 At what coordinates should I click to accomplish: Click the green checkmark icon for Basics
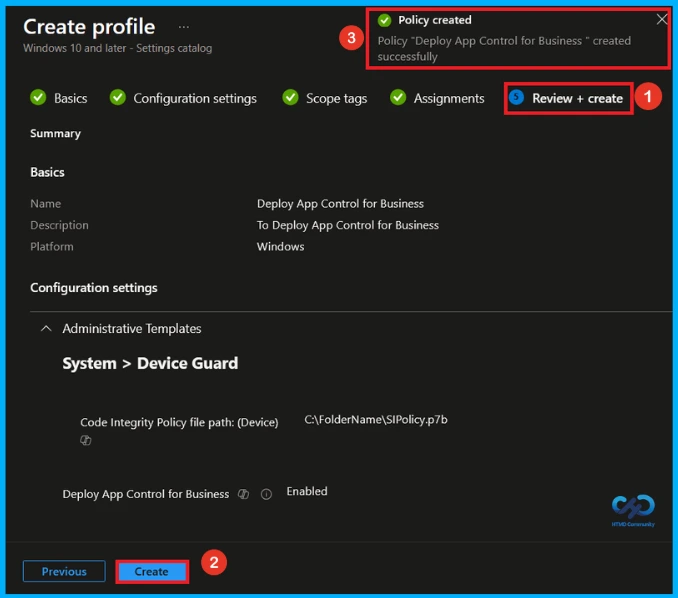click(38, 97)
